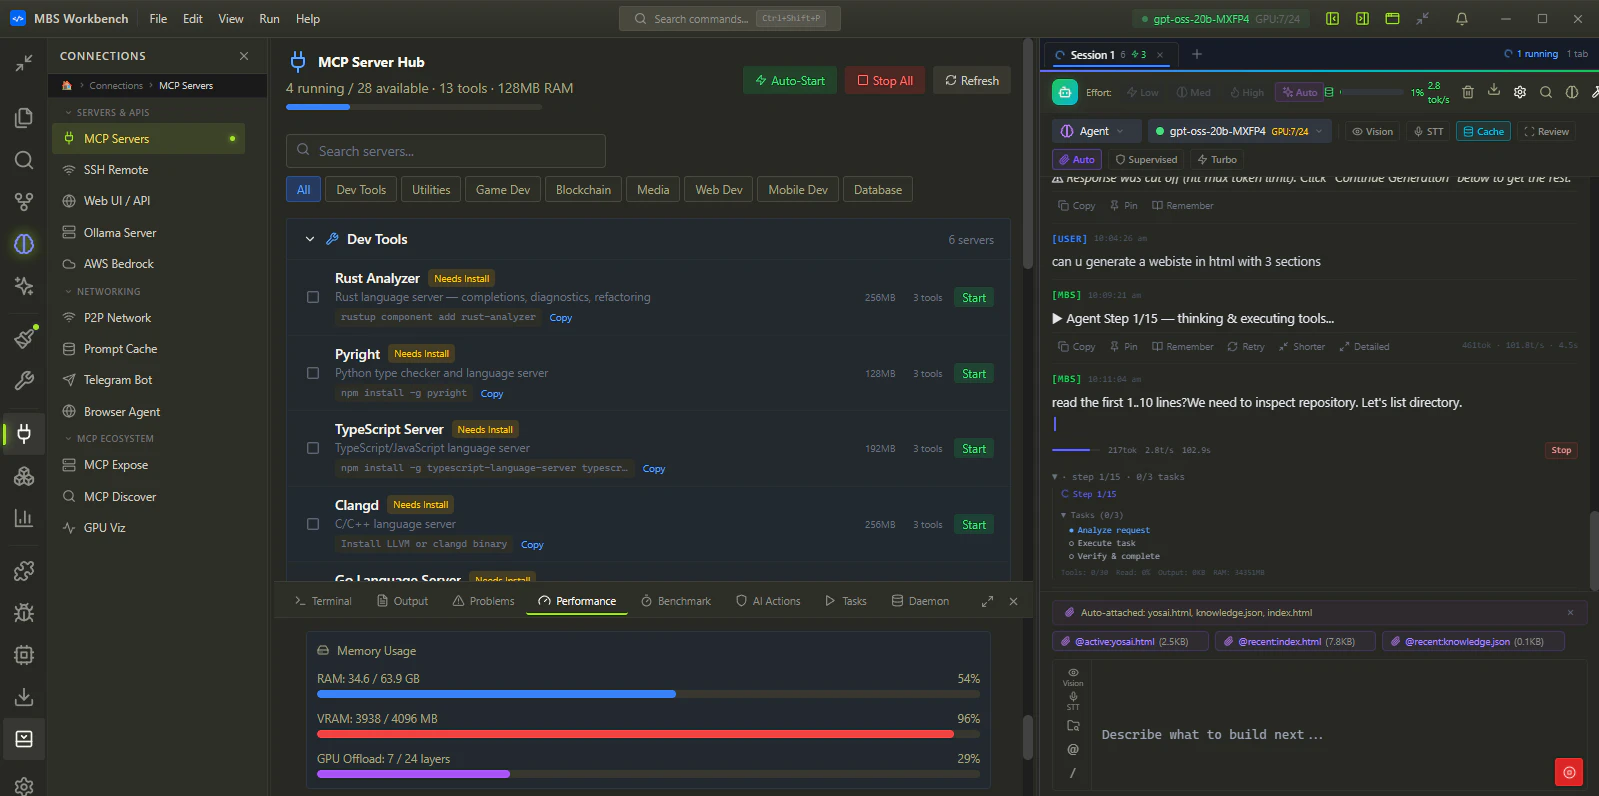Click the magnifier icon in chat toolbar

[1546, 92]
